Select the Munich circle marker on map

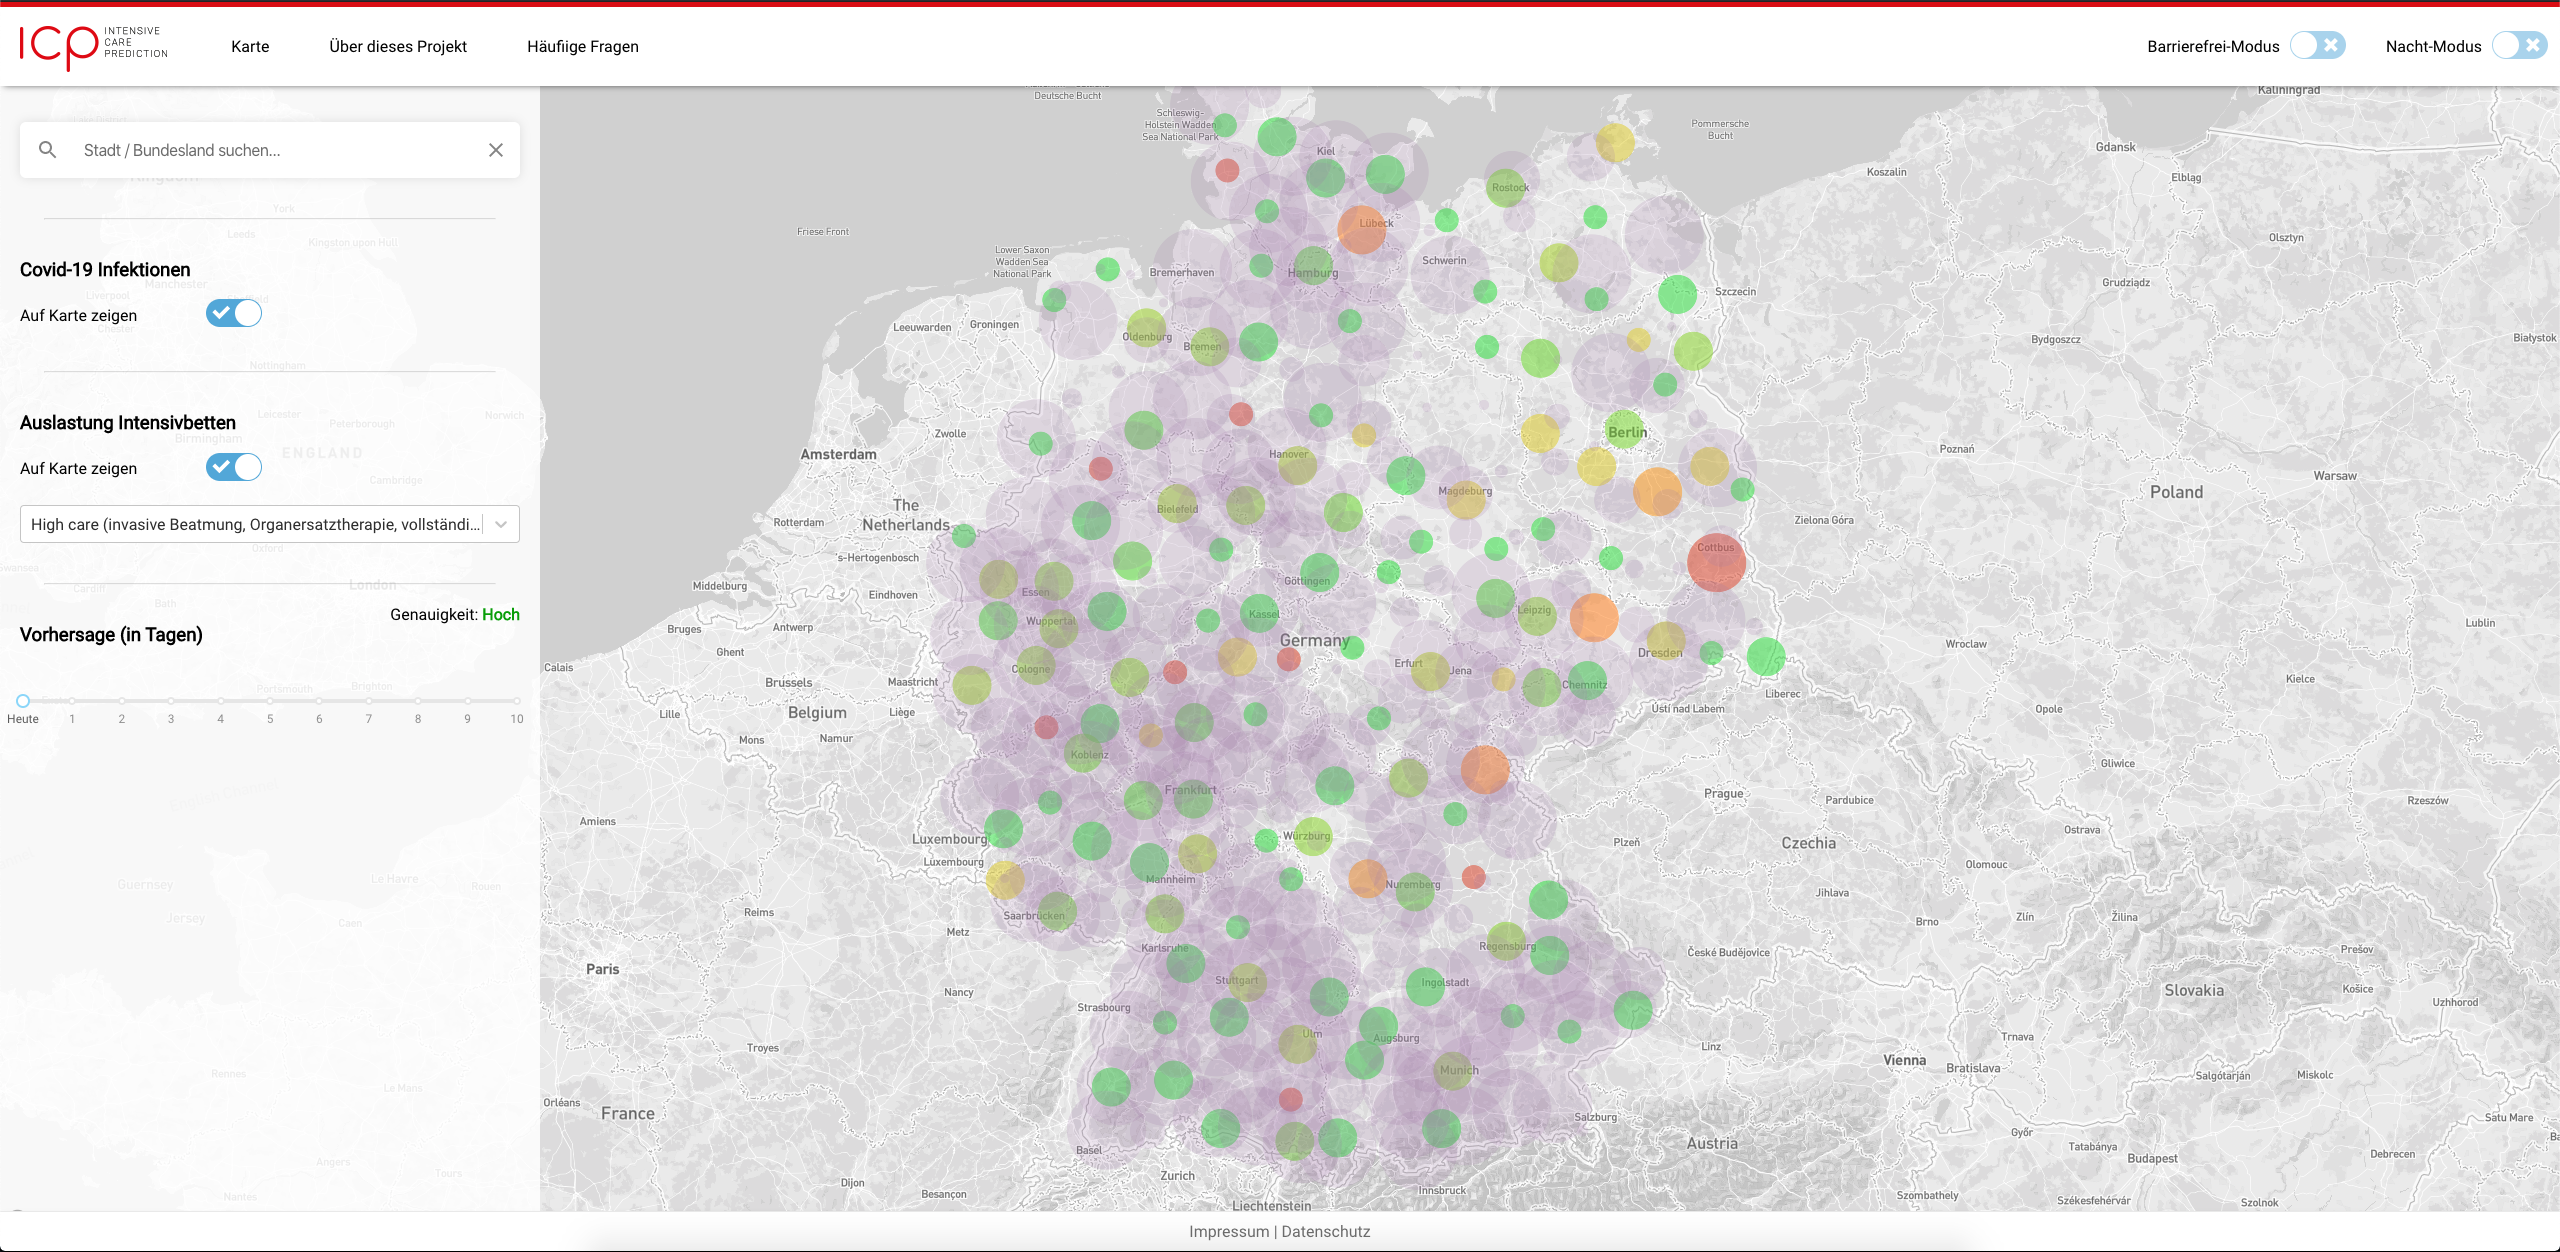pyautogui.click(x=1453, y=1071)
